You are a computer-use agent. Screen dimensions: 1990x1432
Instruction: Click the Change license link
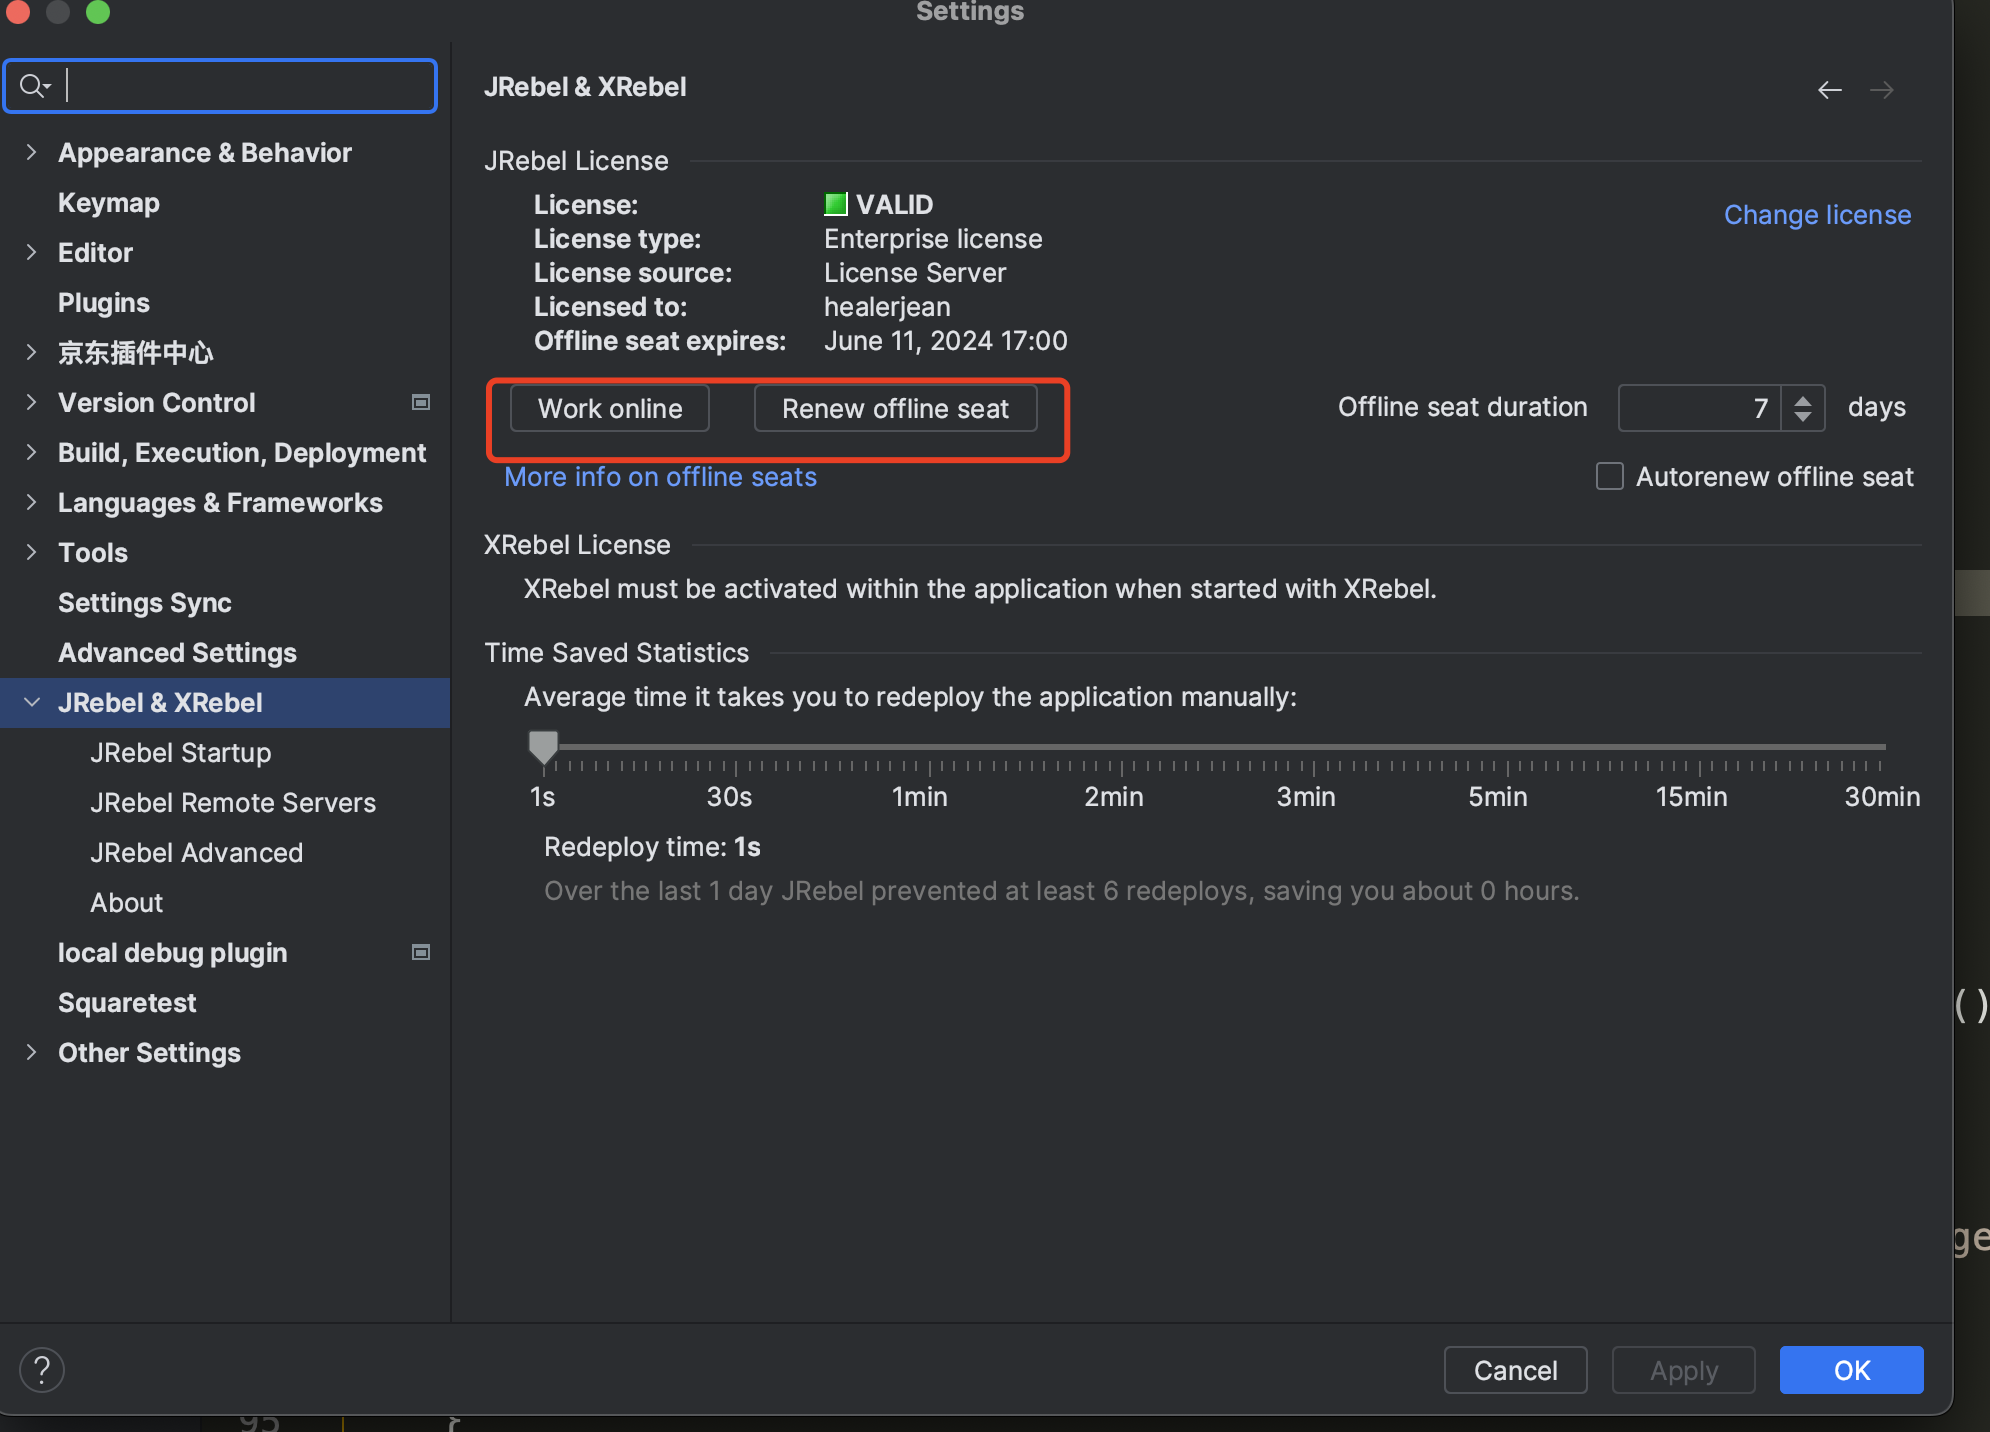tap(1816, 215)
